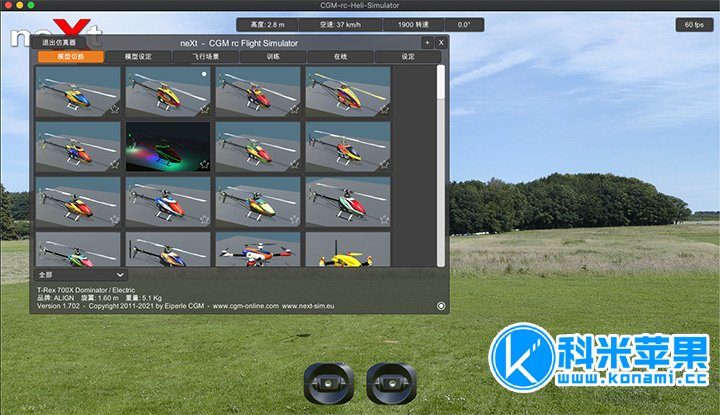This screenshot has width=720, height=415.
Task: Toggle star on blue-orange helicopter, second row
Action: click(115, 164)
